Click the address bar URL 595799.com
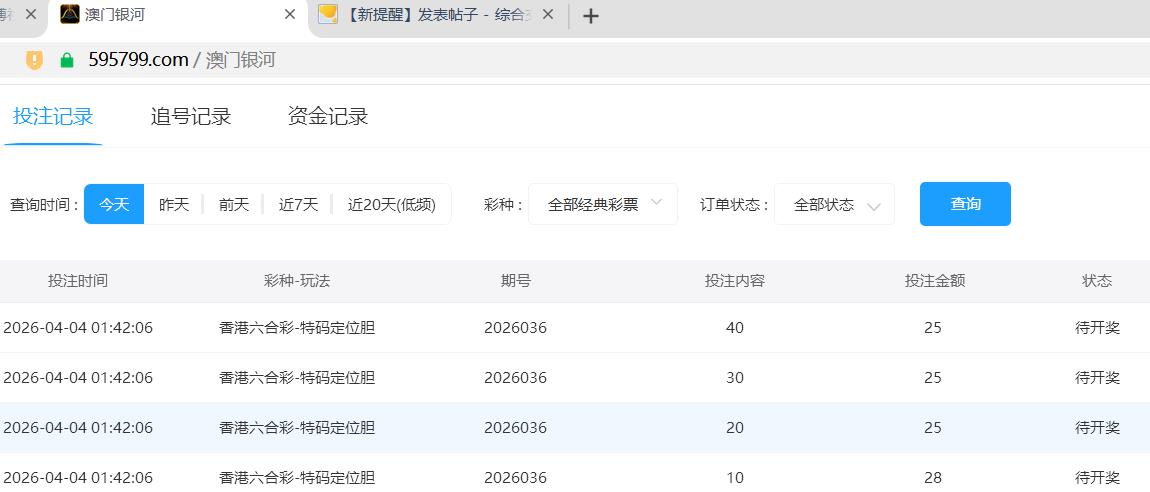The image size is (1150, 492). tap(138, 60)
